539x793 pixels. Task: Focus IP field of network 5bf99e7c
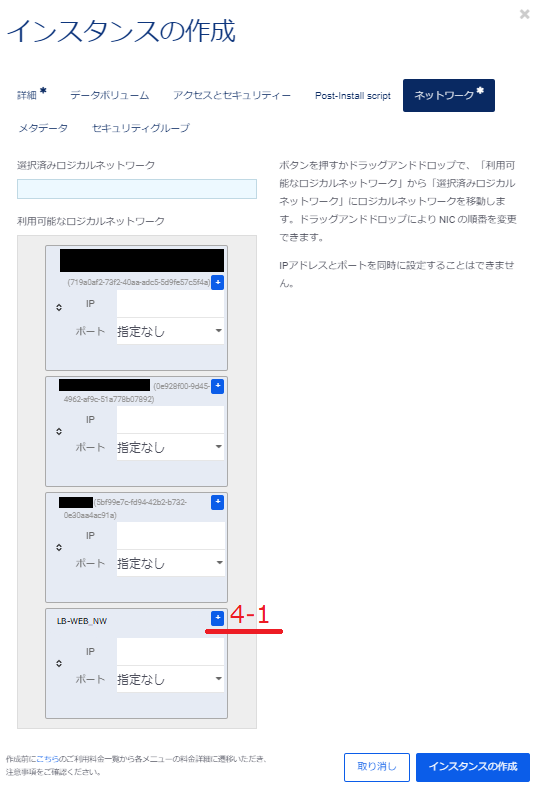click(x=170, y=535)
